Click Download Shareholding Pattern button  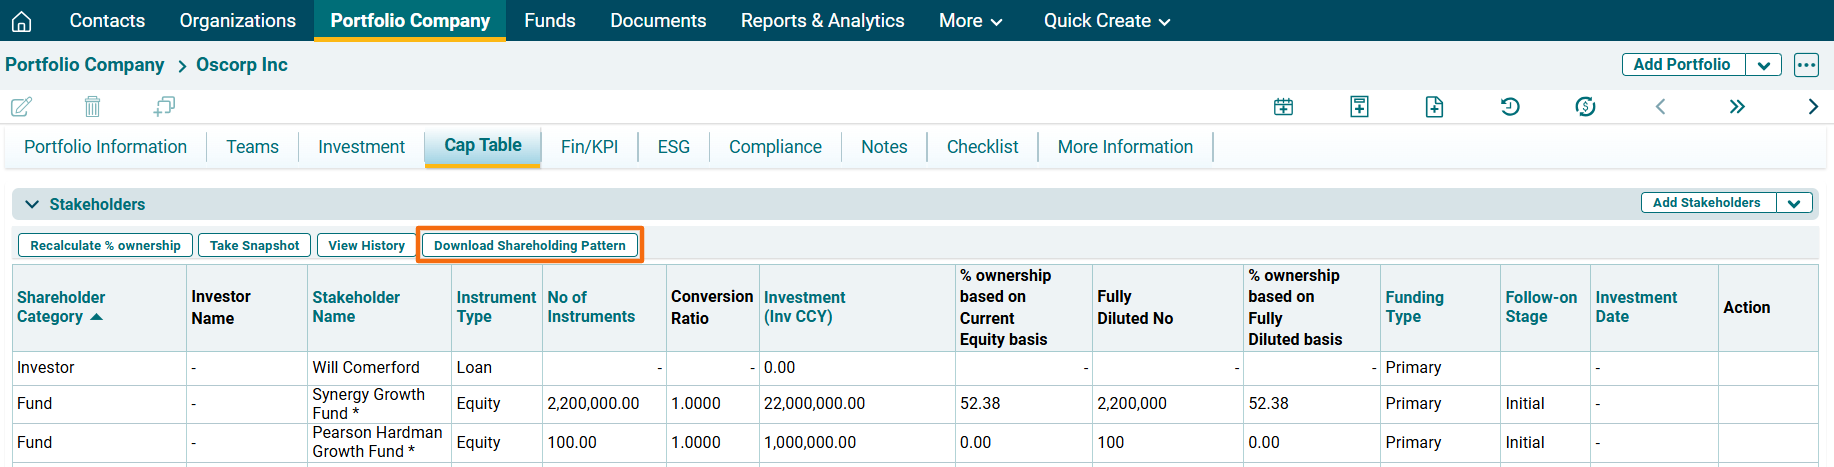click(x=529, y=245)
